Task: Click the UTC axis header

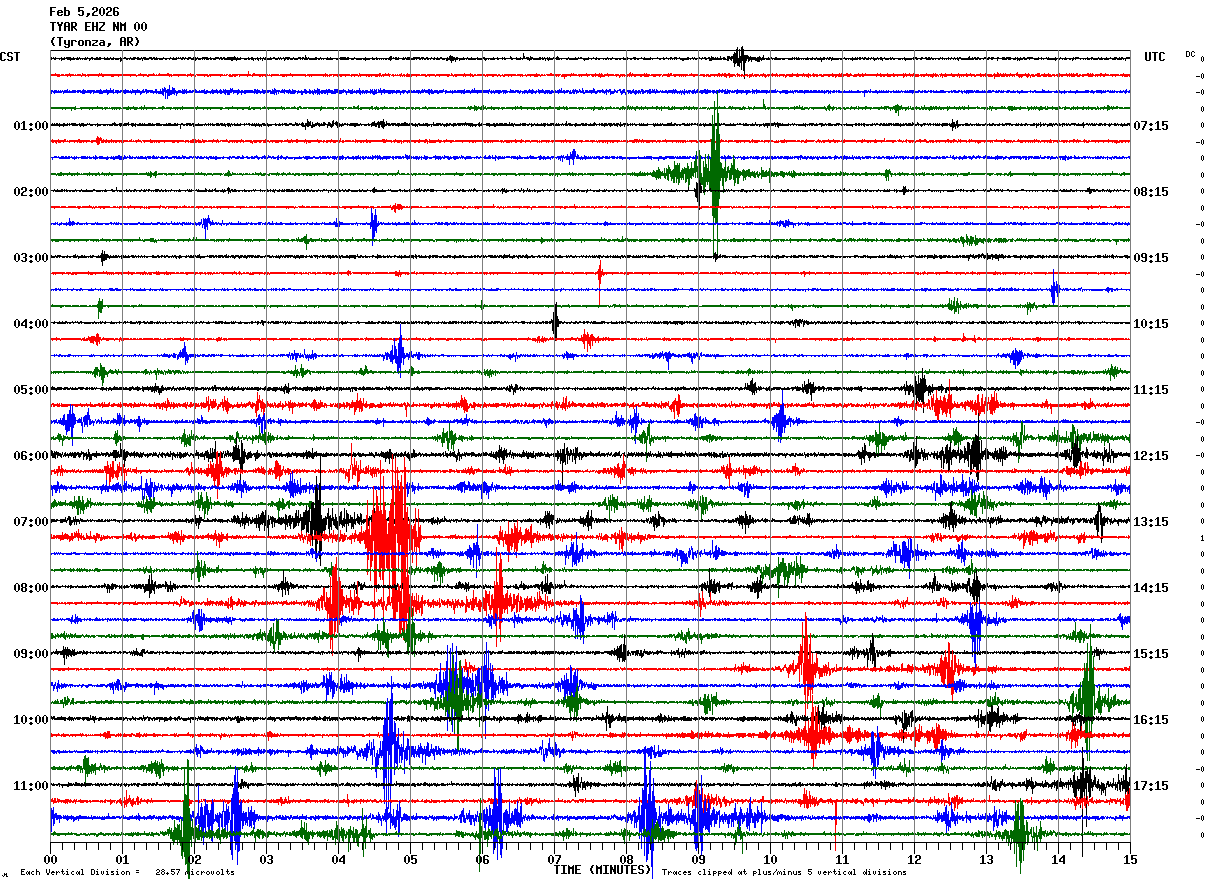Action: tap(1155, 57)
